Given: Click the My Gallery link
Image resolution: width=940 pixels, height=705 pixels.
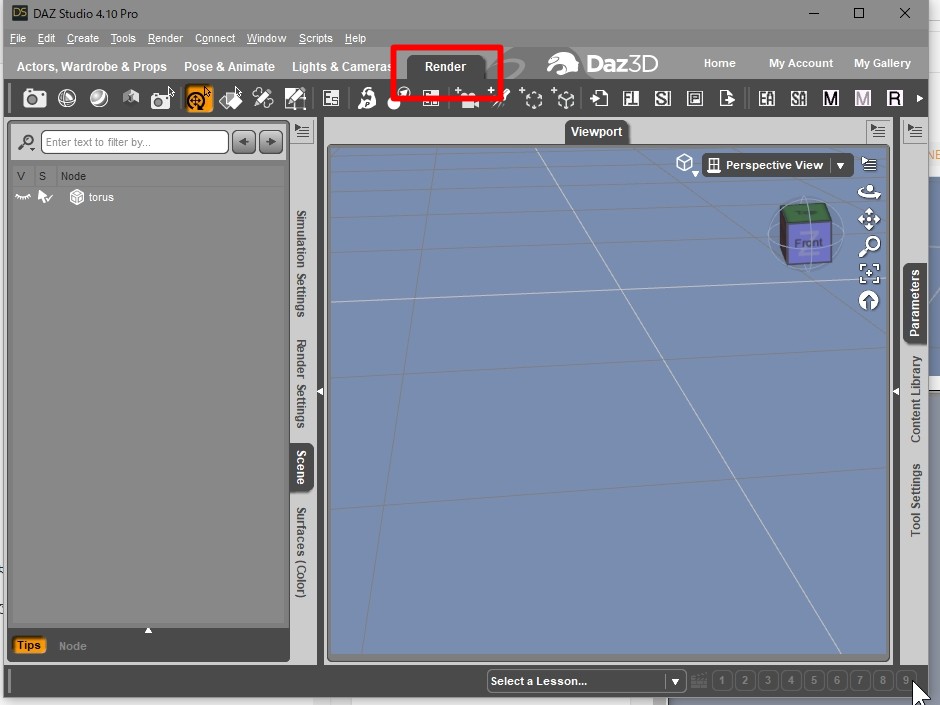Looking at the screenshot, I should click(882, 63).
